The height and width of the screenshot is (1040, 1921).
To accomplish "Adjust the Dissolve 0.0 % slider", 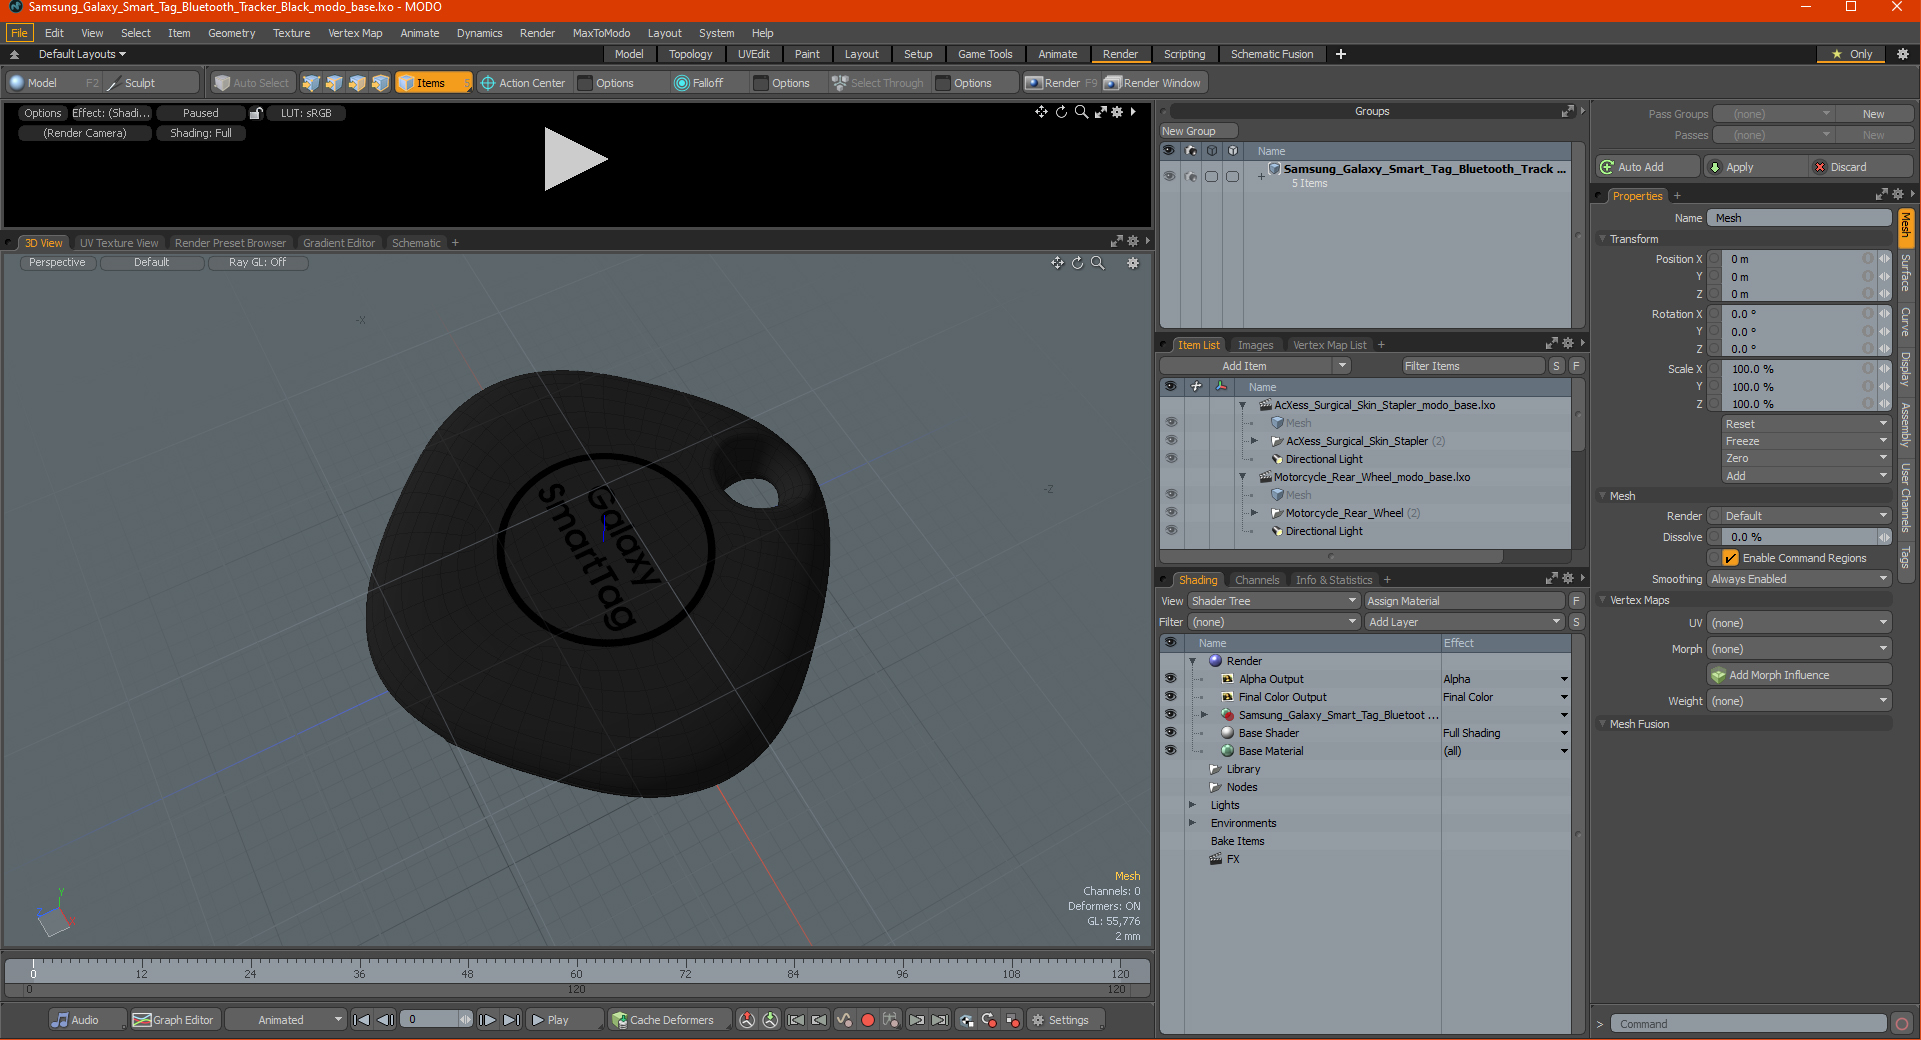I will (1799, 537).
